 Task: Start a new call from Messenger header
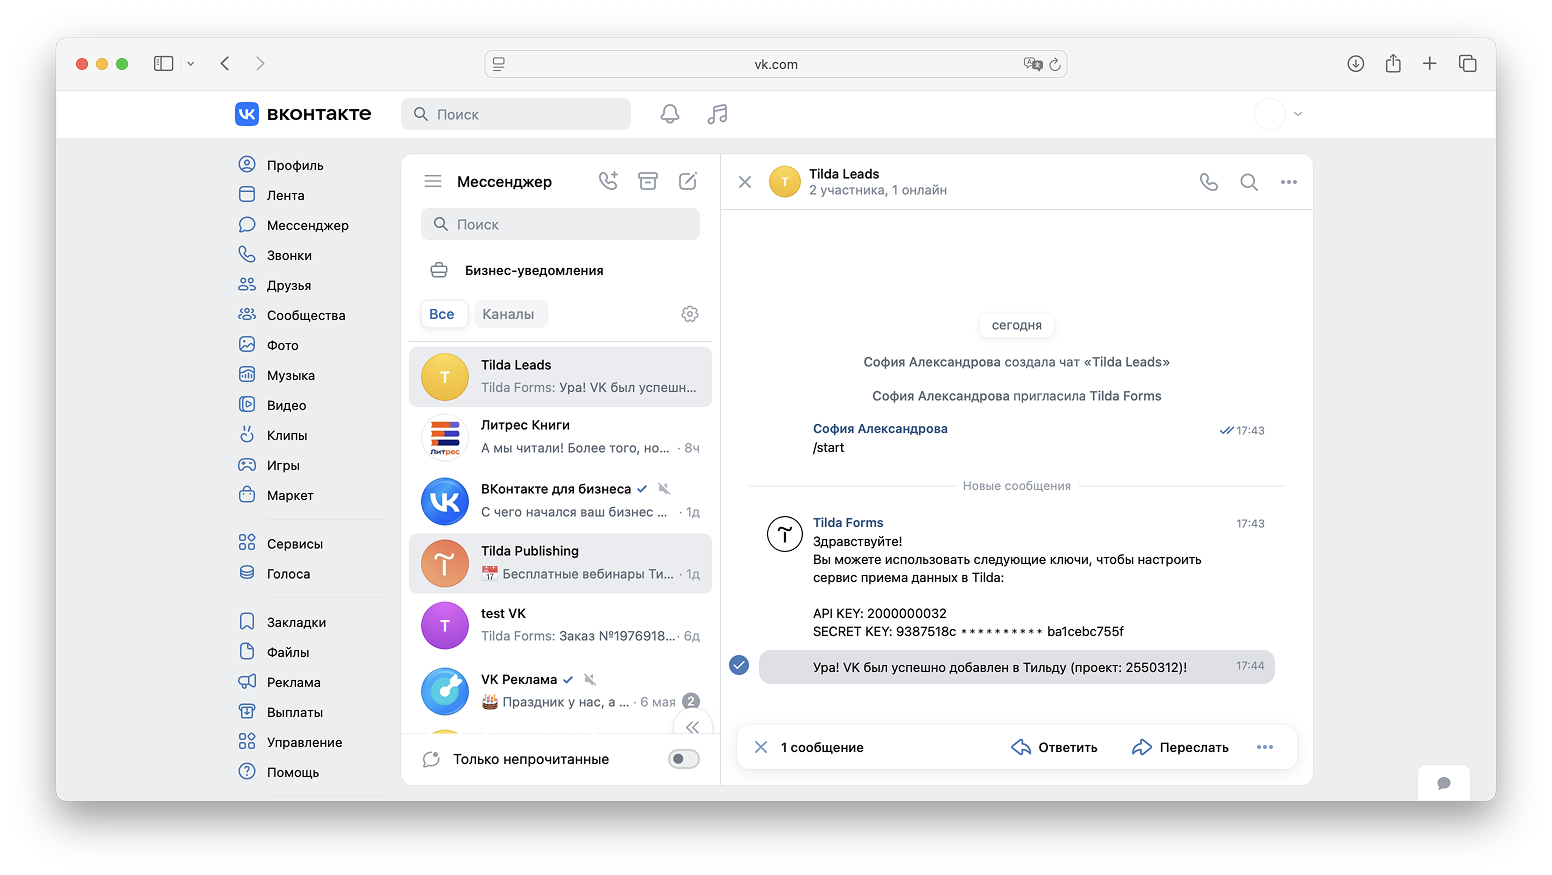coord(608,181)
